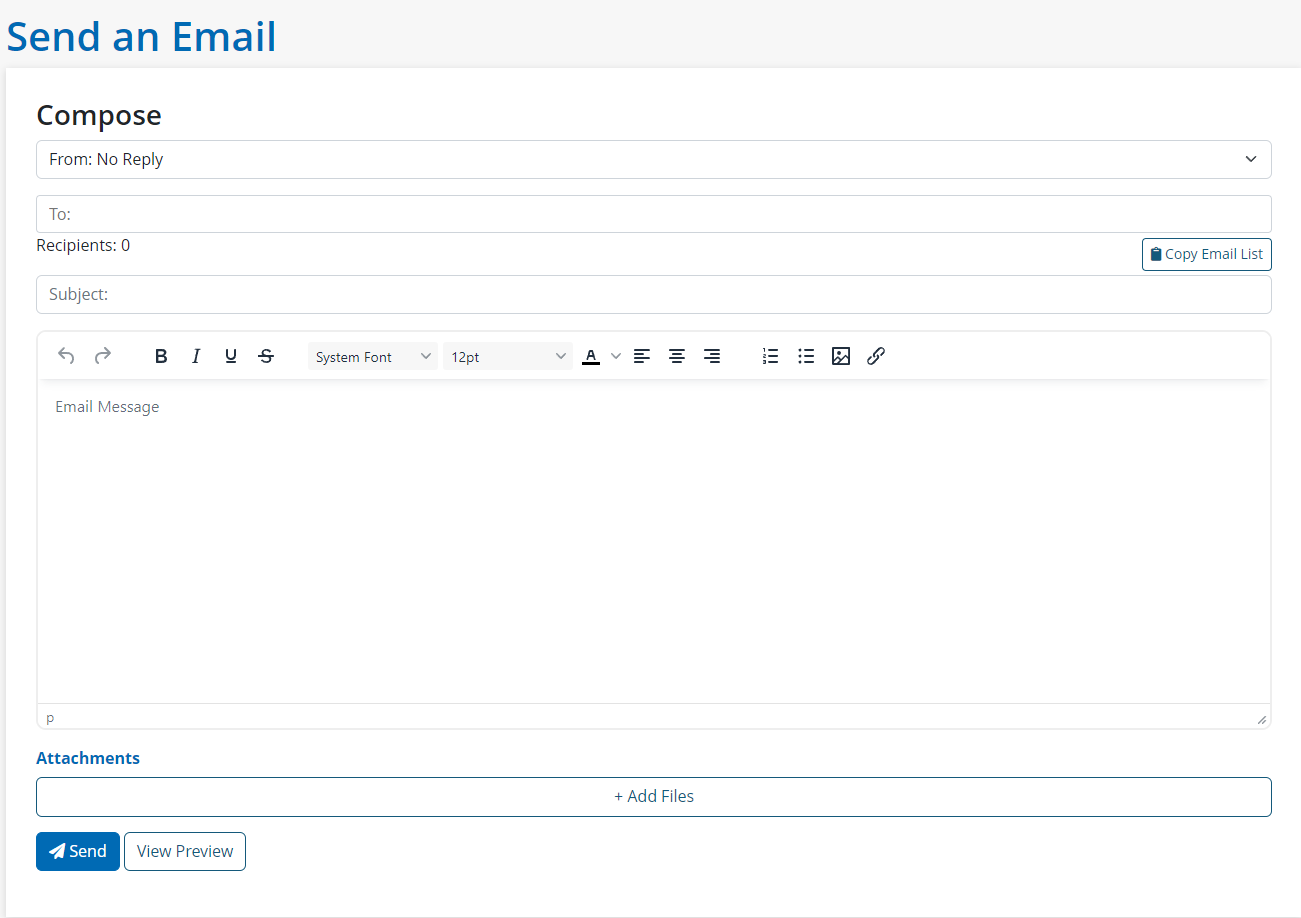The width and height of the screenshot is (1301, 918).
Task: Expand the text color picker chevron
Action: 616,356
